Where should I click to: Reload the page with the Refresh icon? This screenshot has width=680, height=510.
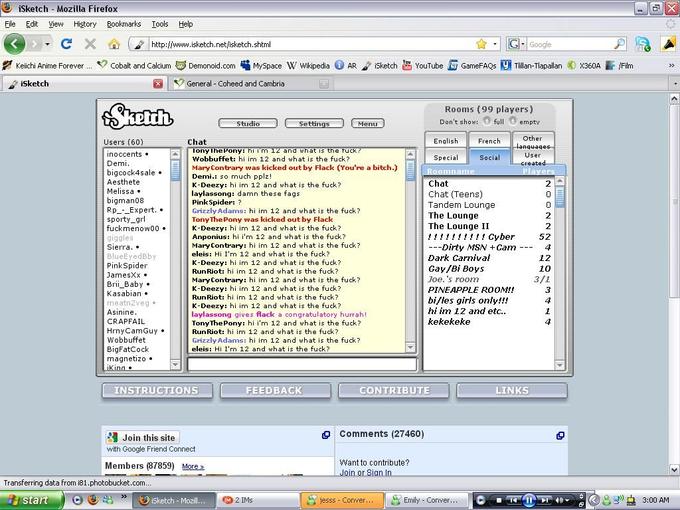[x=66, y=44]
